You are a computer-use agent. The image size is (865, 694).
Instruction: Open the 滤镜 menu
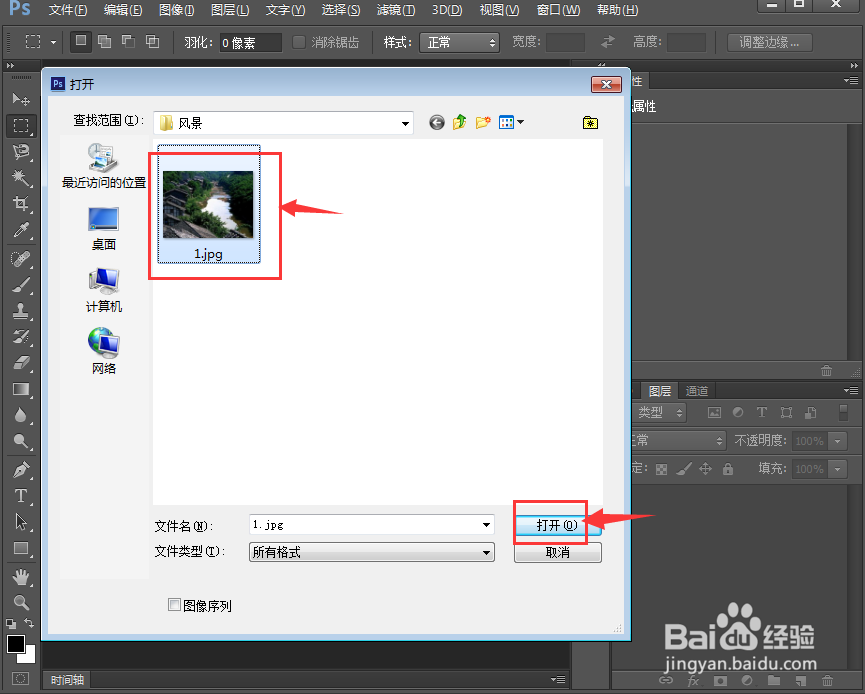coord(396,10)
